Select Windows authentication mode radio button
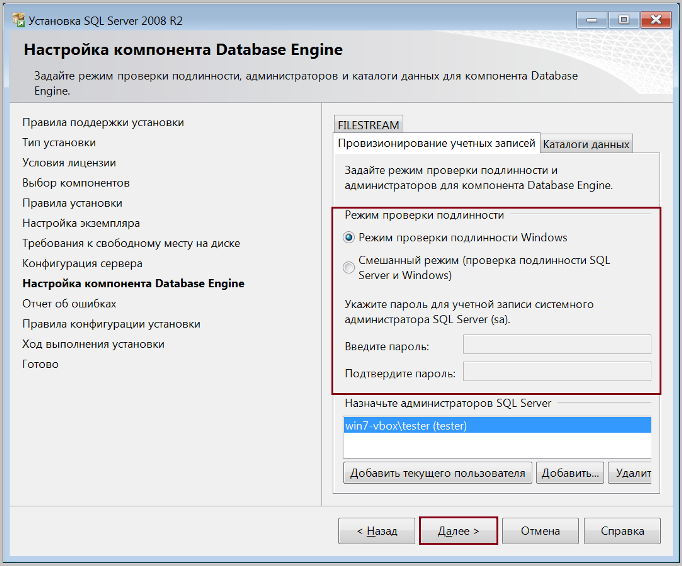This screenshot has width=682, height=566. pyautogui.click(x=349, y=238)
